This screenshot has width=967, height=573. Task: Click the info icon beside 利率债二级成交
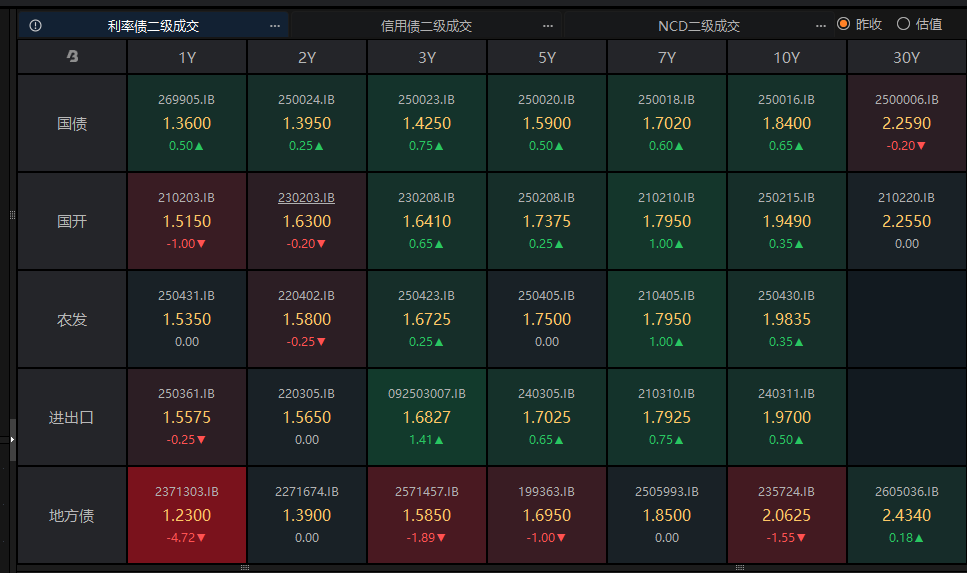35,25
